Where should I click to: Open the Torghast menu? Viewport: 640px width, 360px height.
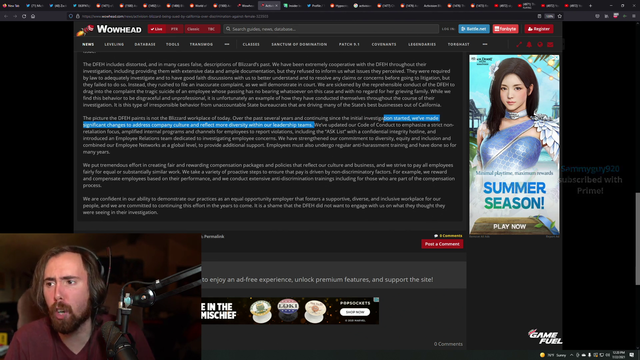[x=458, y=44]
